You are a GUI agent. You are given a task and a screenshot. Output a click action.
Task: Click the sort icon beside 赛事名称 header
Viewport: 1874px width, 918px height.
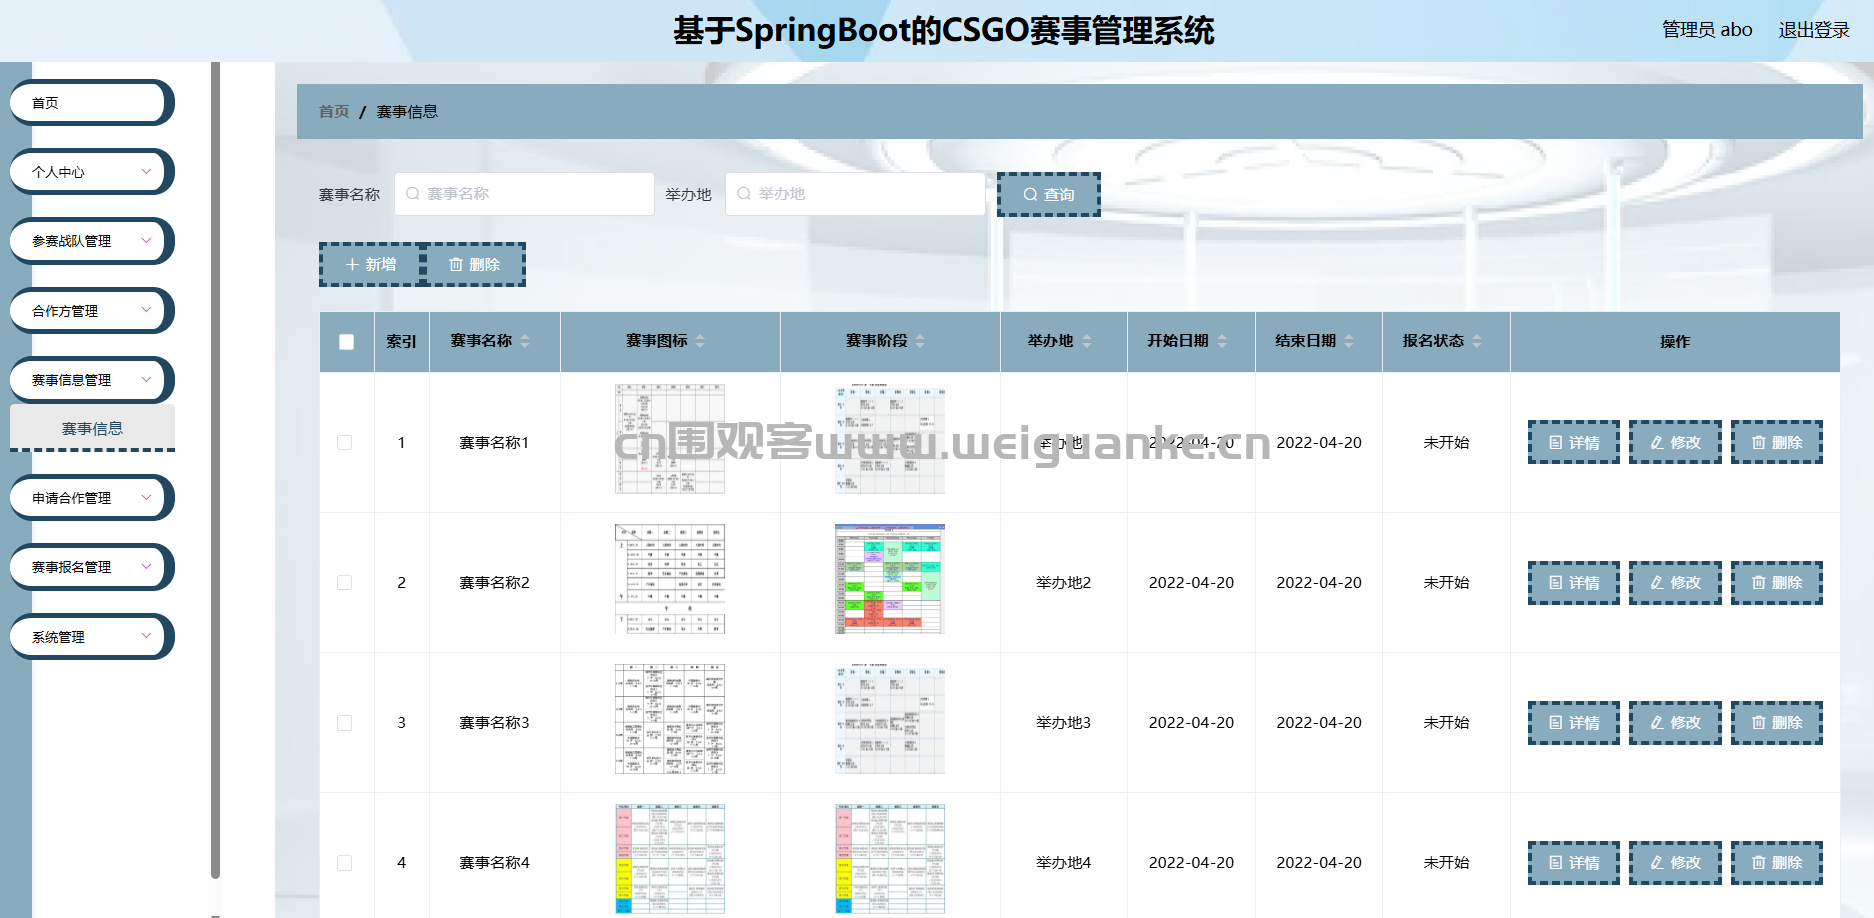(x=525, y=341)
